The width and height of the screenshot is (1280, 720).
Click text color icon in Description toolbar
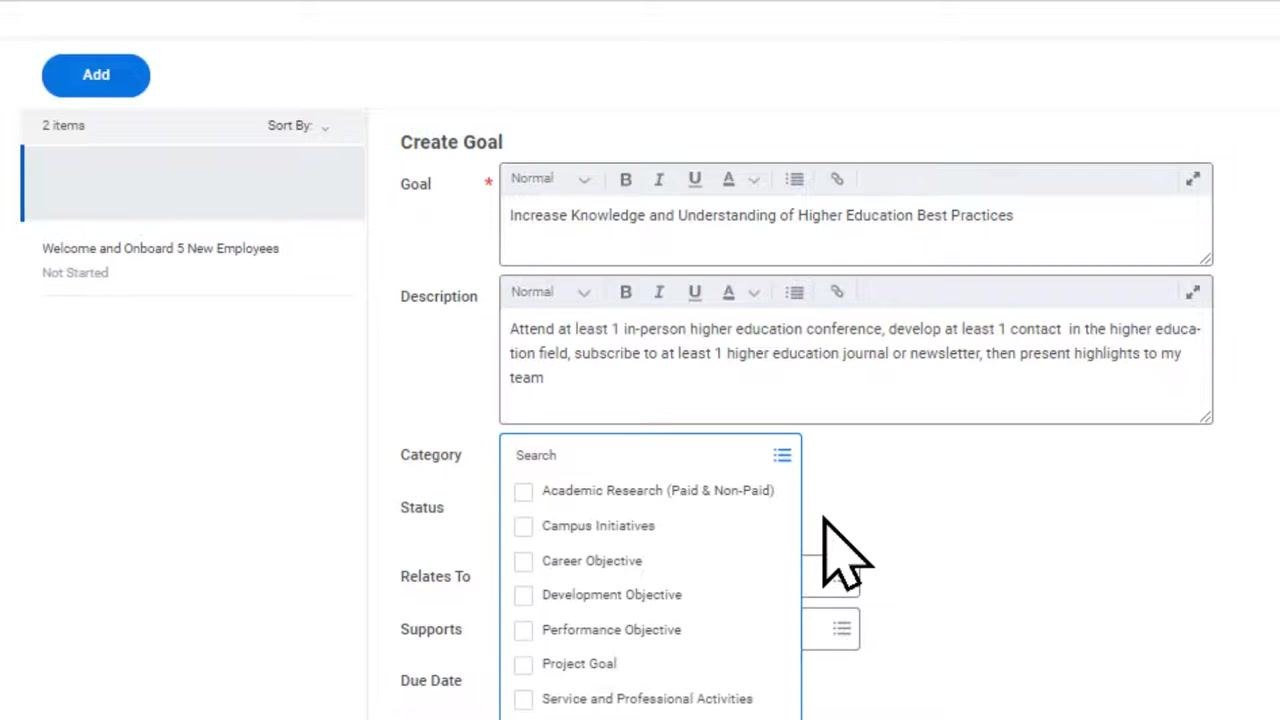click(729, 292)
